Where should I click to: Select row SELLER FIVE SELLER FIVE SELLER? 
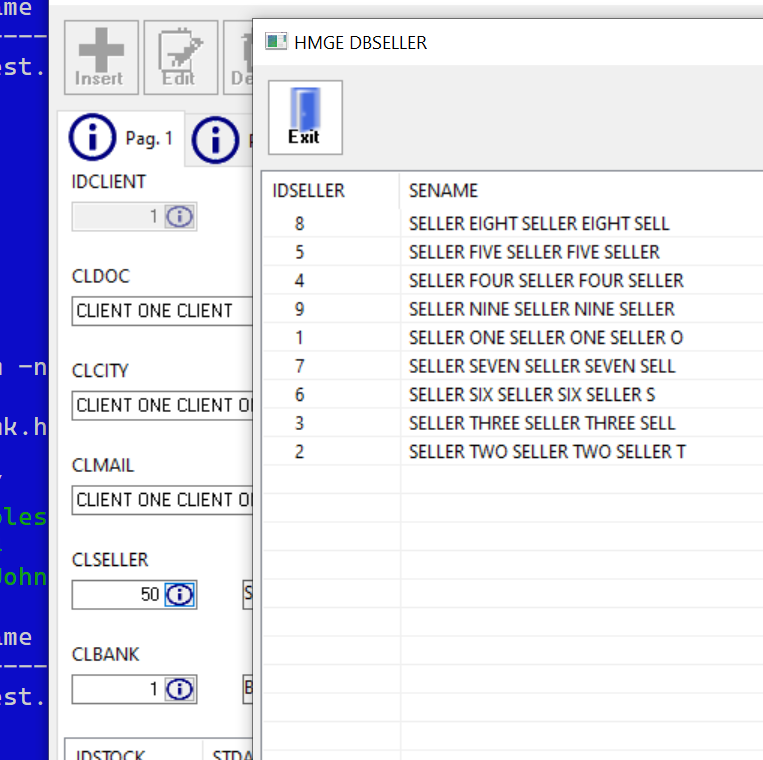pos(513,252)
